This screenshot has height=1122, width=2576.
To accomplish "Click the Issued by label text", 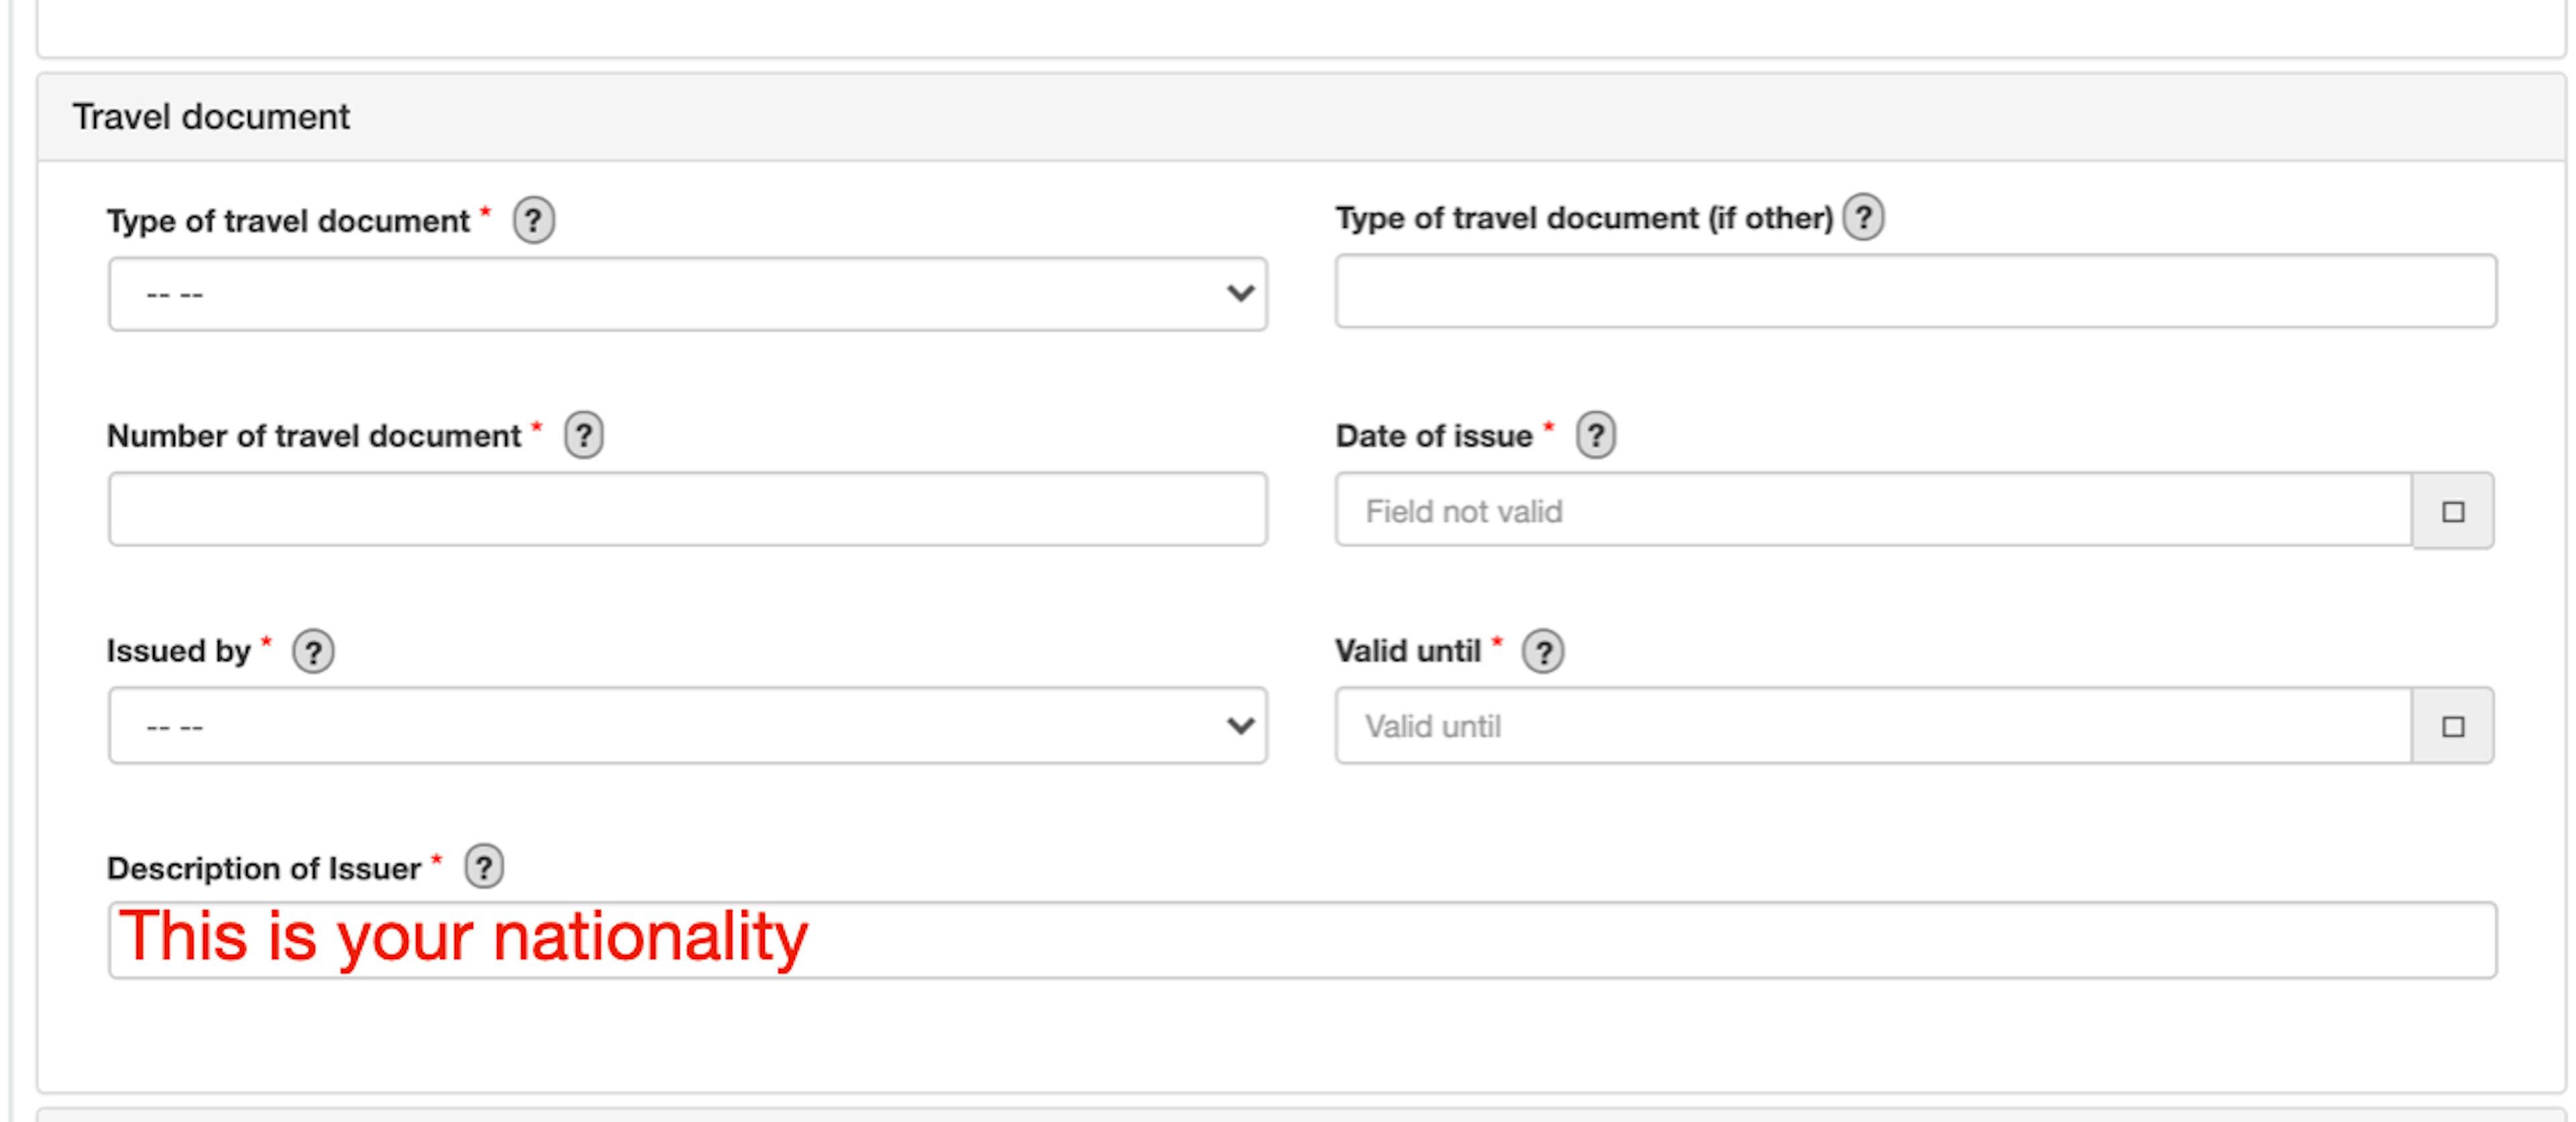I will coord(178,652).
